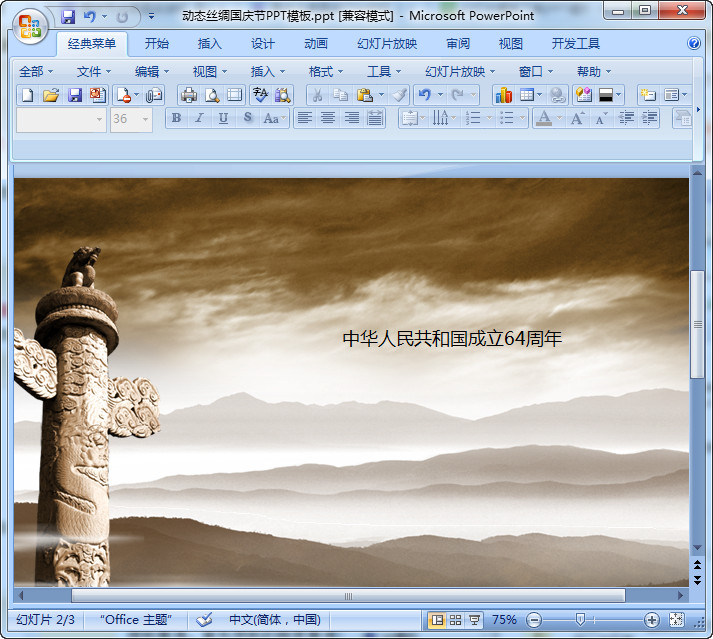The image size is (713, 639).
Task: Expand the font color dropdown arrow
Action: [x=558, y=119]
